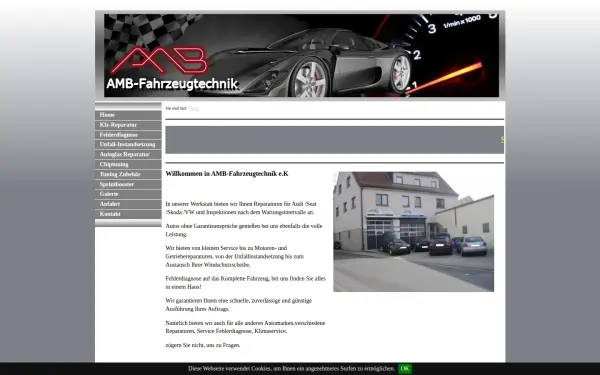Viewport: 600px width, 375px height.
Task: Click the cookie notice text 'Diese Webseite verwendet Cookies'
Action: click(x=292, y=368)
